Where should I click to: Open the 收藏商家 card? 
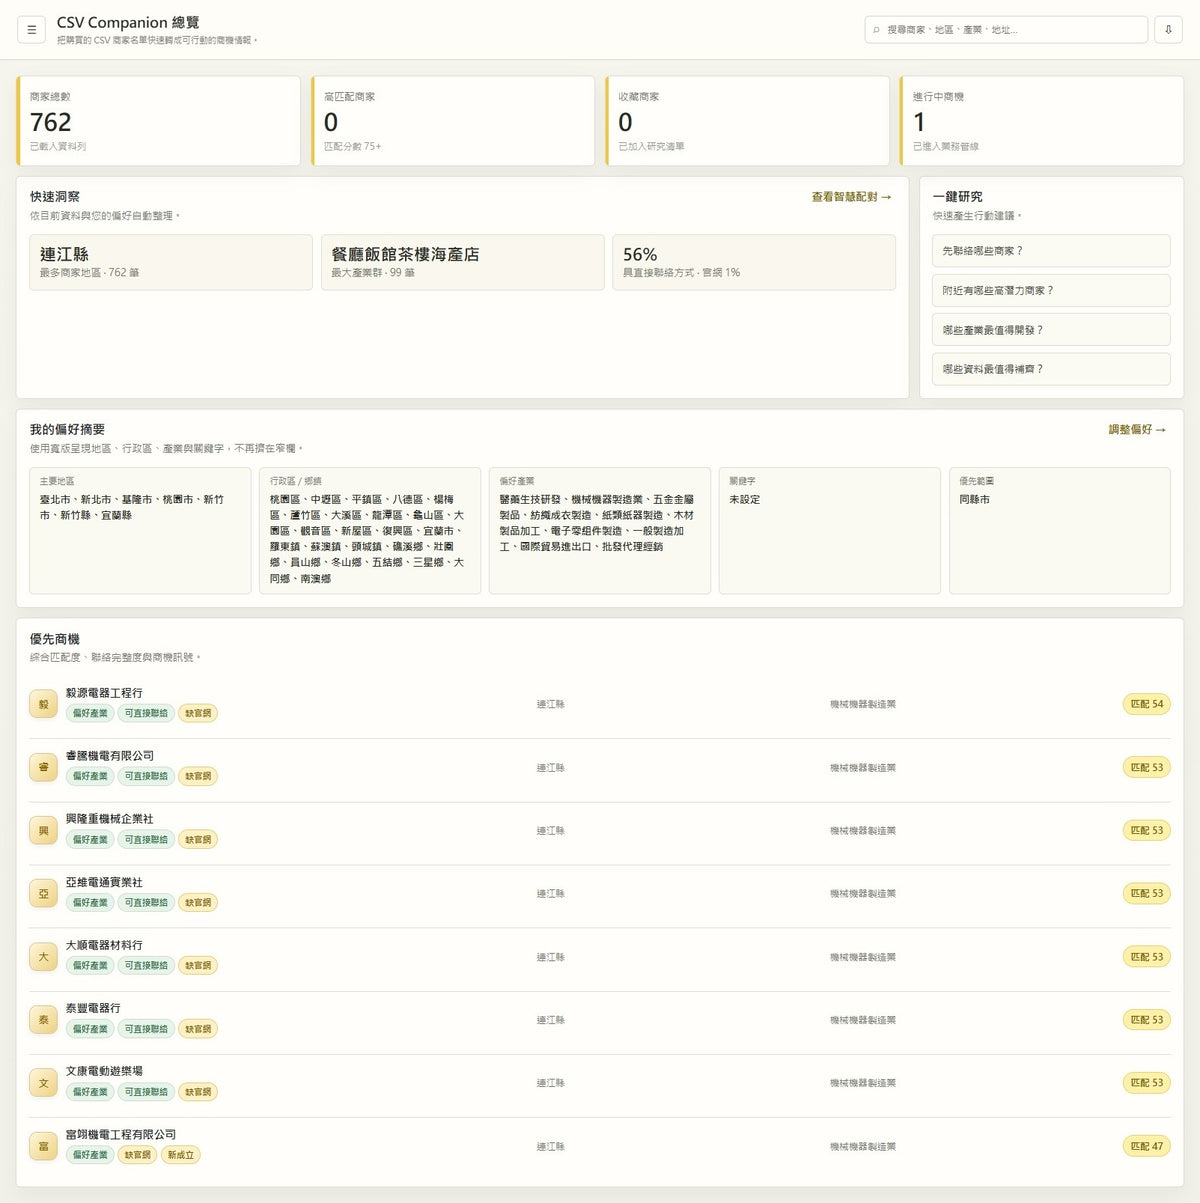747,121
